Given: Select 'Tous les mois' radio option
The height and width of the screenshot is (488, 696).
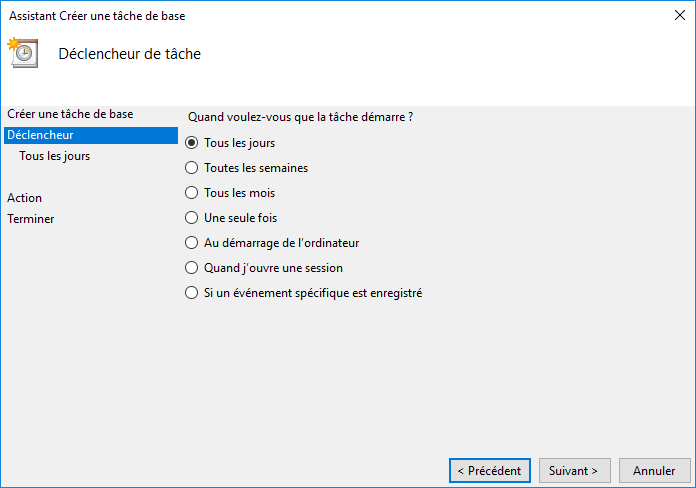Looking at the screenshot, I should [192, 193].
